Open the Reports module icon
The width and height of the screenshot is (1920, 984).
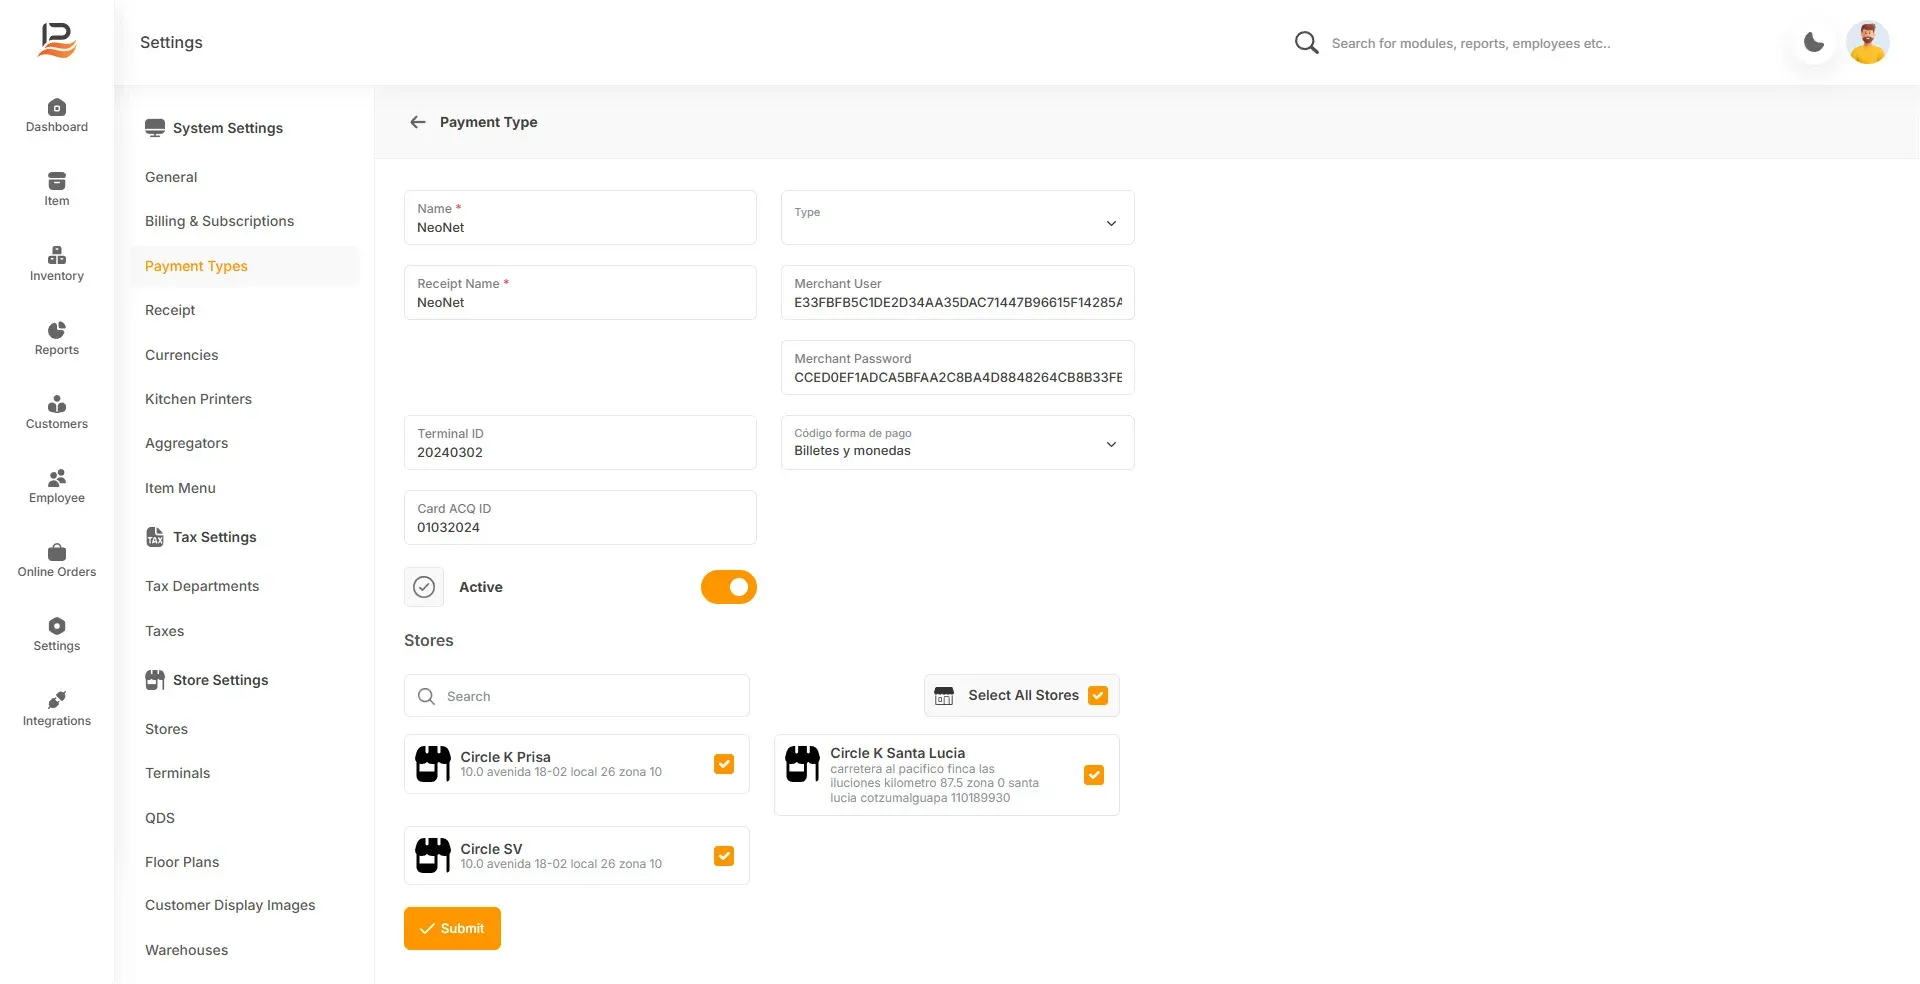pos(57,330)
